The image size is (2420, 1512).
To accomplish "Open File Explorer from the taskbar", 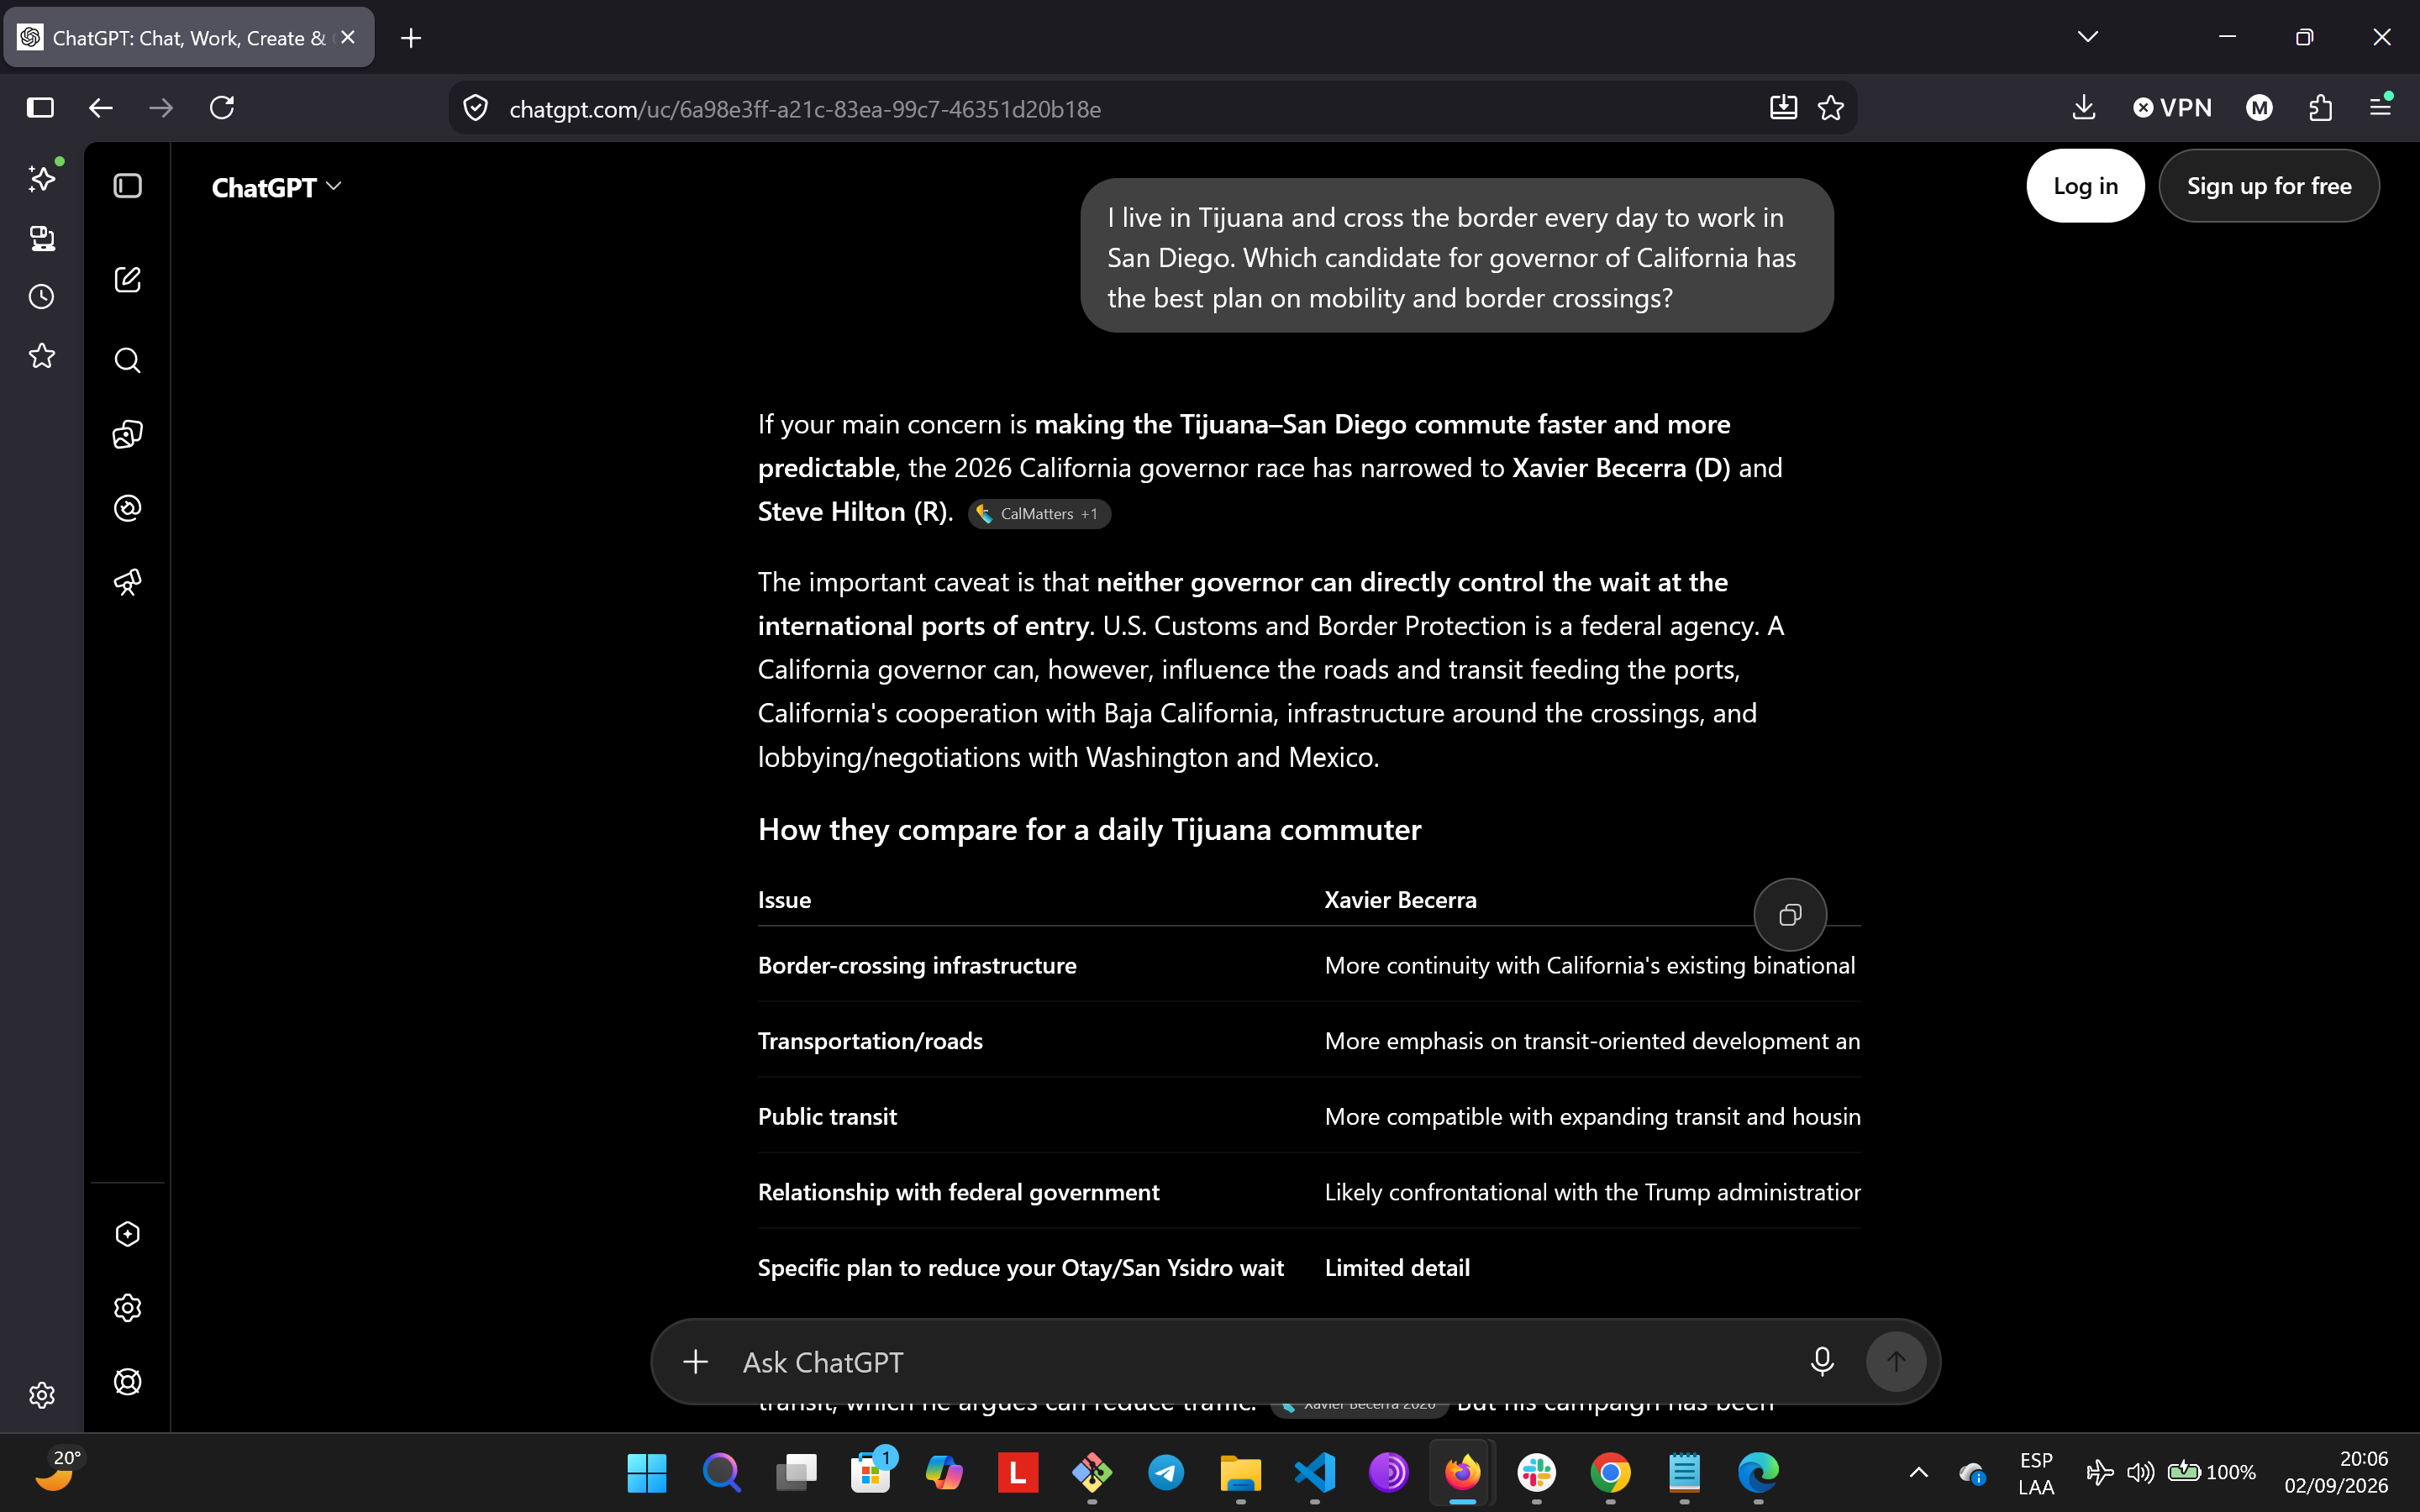I will coord(1240,1473).
